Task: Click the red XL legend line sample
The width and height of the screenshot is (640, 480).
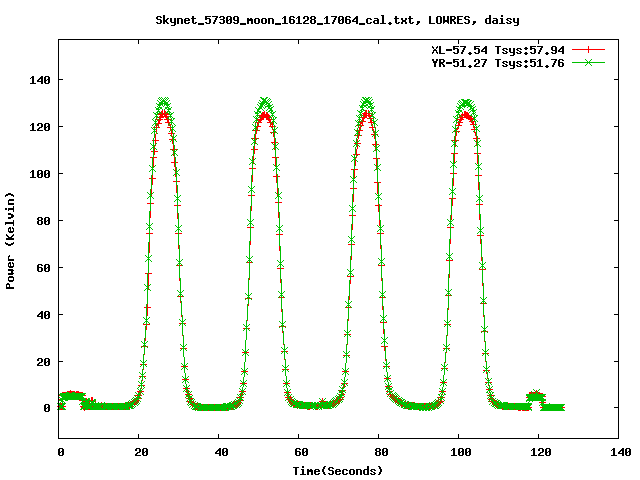Action: (x=588, y=50)
